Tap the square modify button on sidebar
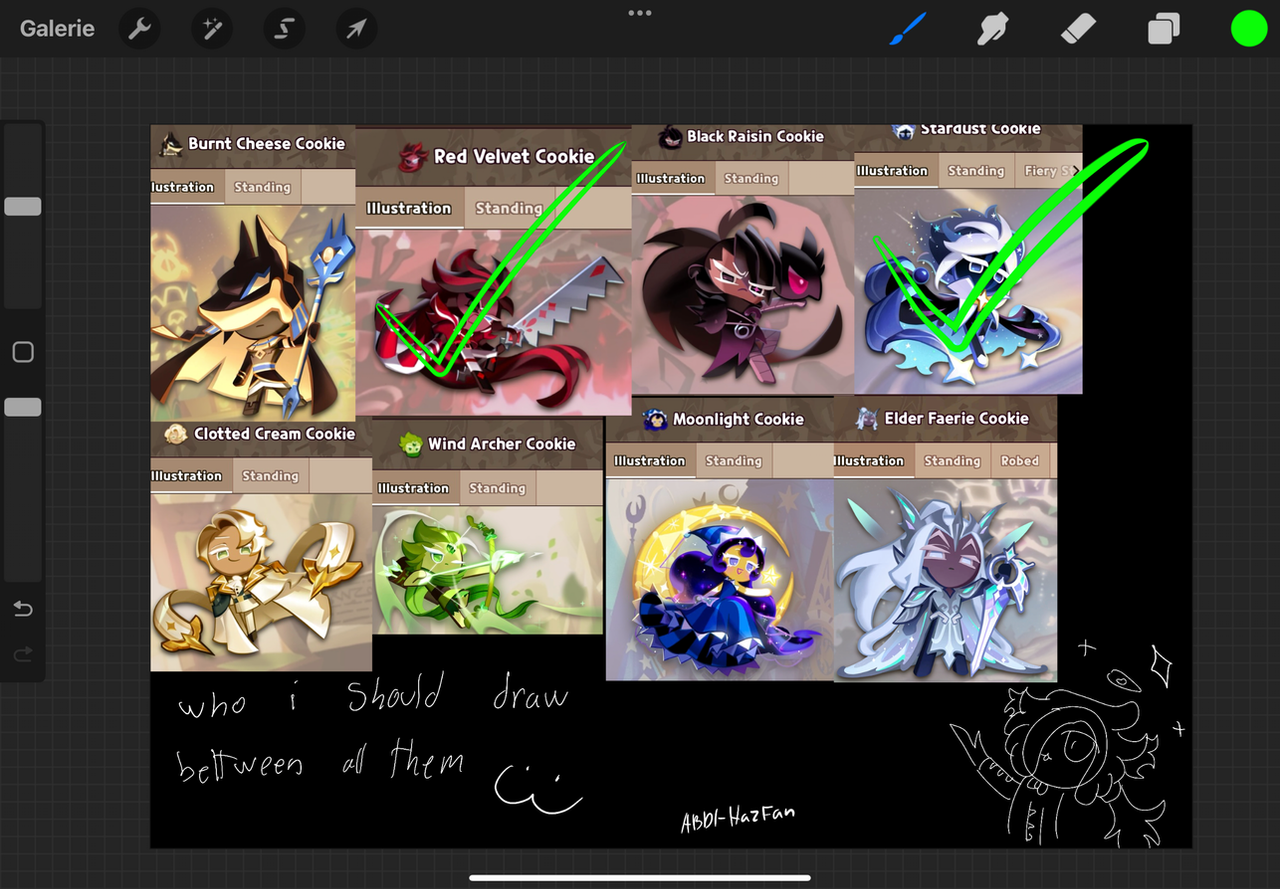Screen dimensions: 1280x889 click(23, 352)
